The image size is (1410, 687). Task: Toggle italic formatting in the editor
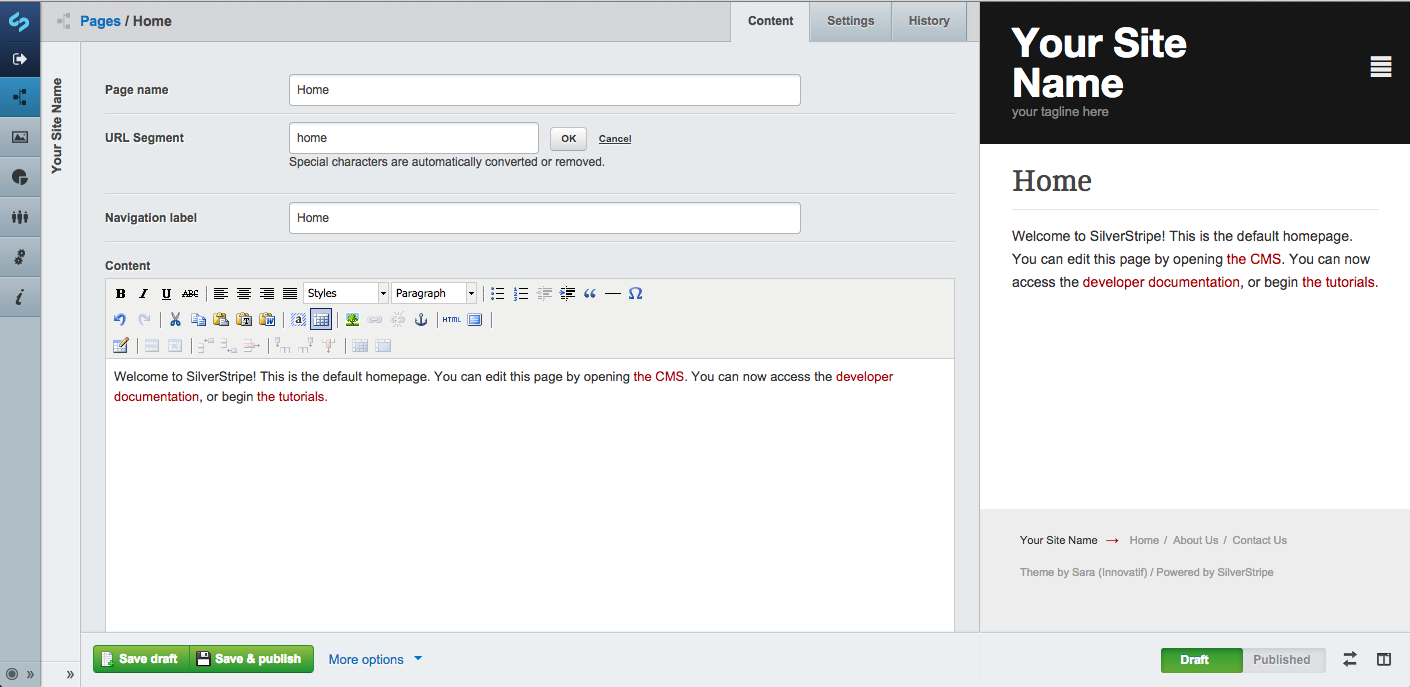click(143, 293)
